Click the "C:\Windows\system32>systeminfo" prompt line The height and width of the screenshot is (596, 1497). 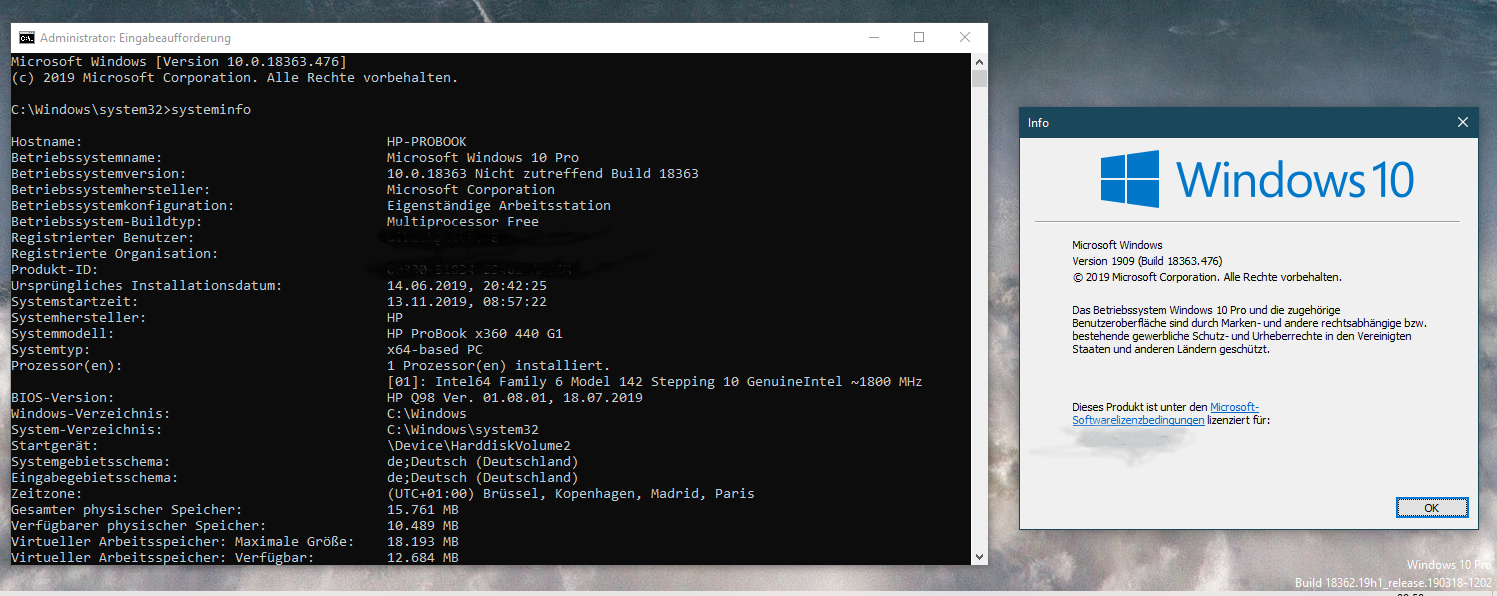[131, 110]
